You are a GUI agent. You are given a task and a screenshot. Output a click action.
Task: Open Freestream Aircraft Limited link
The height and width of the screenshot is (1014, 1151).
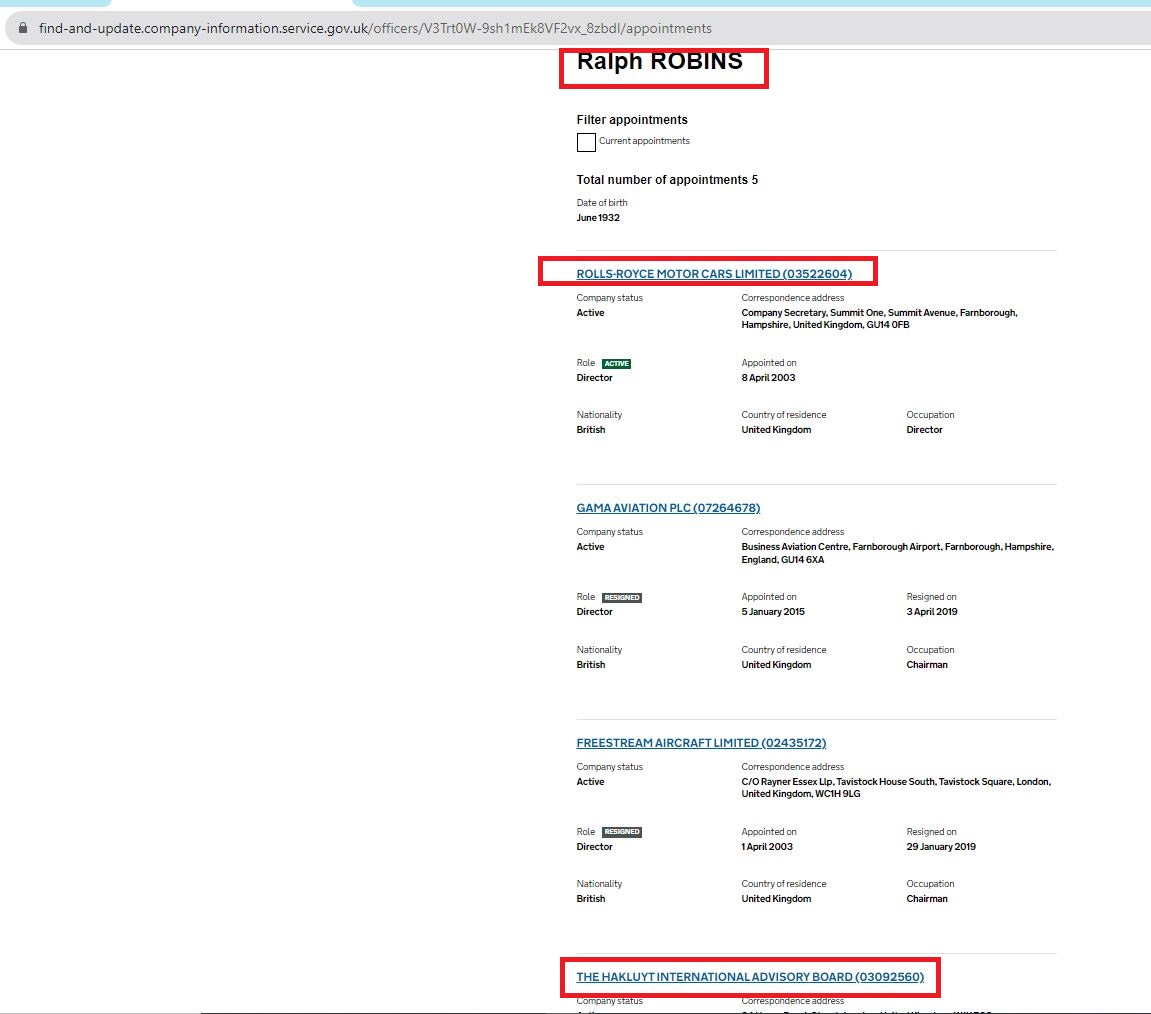click(701, 743)
